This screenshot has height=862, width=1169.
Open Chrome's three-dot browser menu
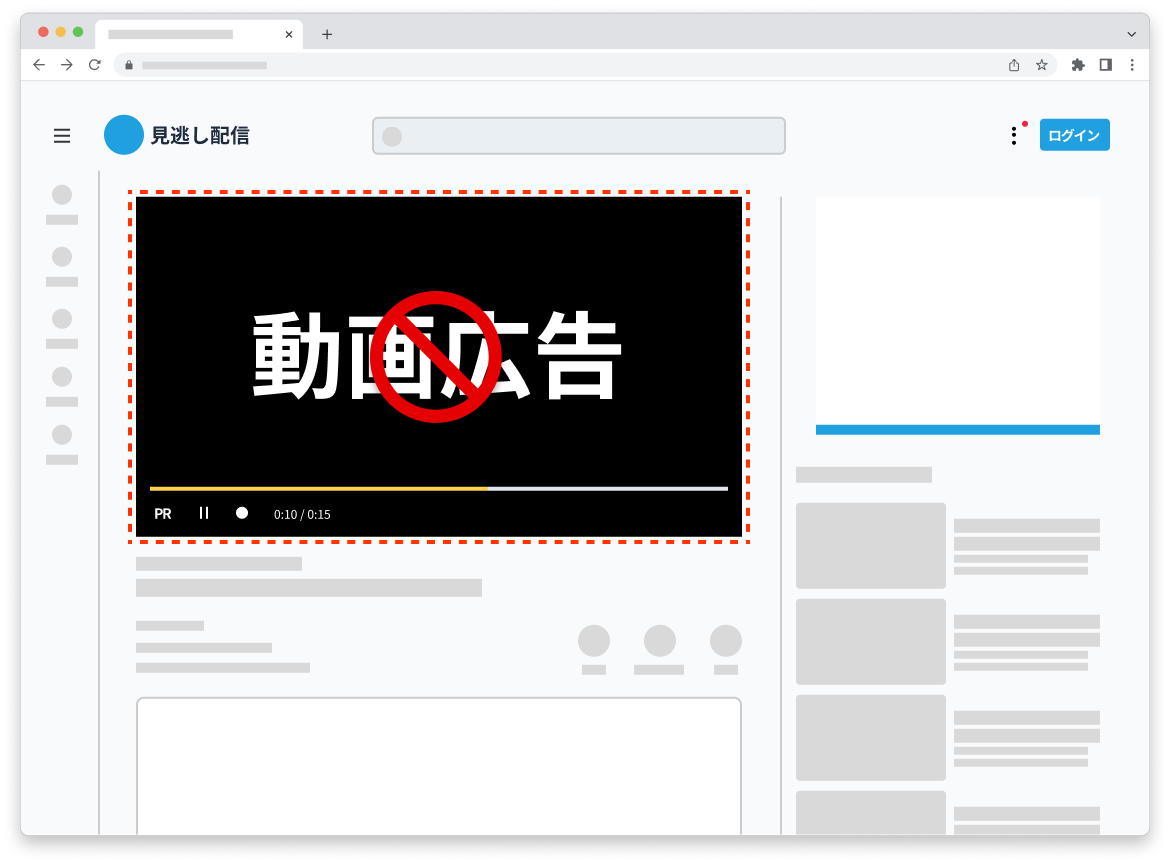coord(1132,64)
